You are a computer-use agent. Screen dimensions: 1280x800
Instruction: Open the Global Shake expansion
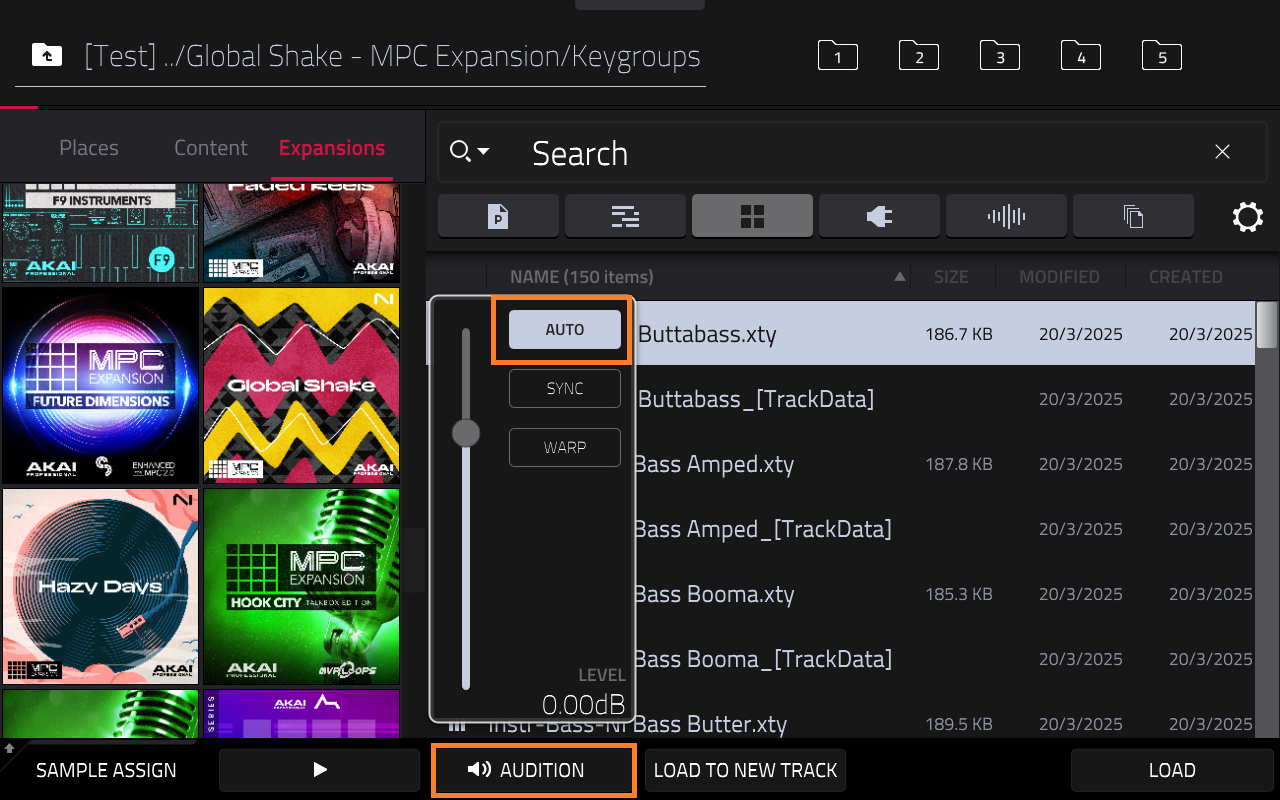tap(301, 385)
